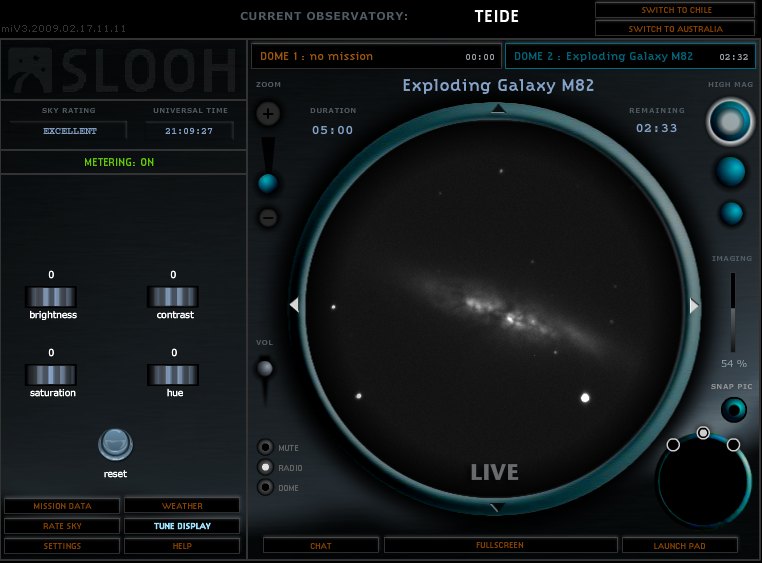This screenshot has height=563, width=762.
Task: Click the Exploding Galaxy M82 title
Action: (498, 85)
